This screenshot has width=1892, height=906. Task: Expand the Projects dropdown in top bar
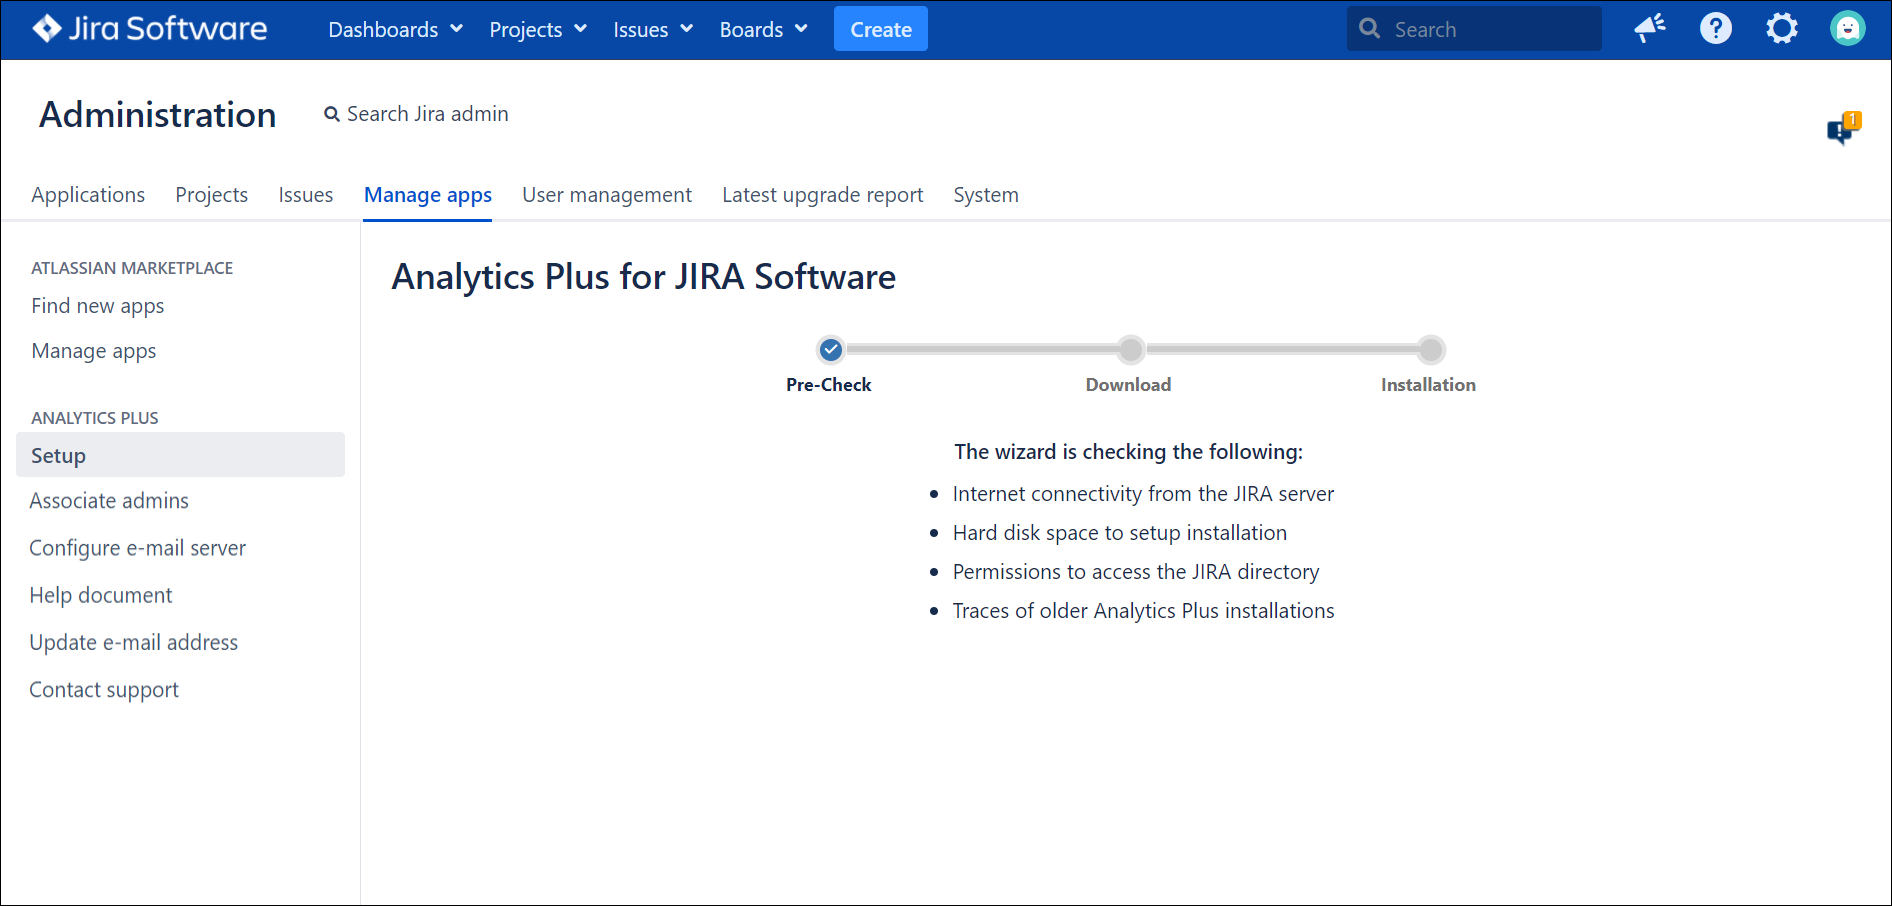click(537, 30)
